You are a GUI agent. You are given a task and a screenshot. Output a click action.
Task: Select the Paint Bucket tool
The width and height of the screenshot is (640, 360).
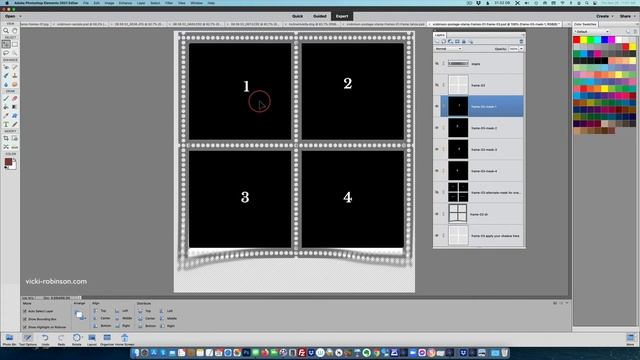[x=6, y=107]
